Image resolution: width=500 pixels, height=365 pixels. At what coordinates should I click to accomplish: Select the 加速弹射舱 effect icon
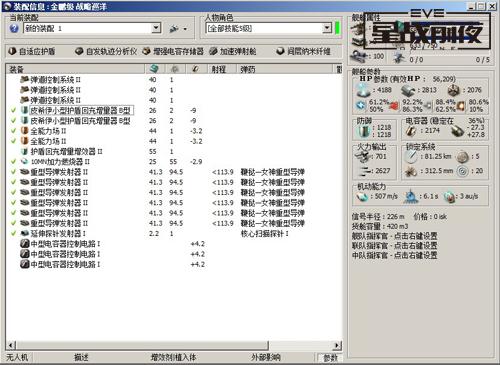pos(213,51)
